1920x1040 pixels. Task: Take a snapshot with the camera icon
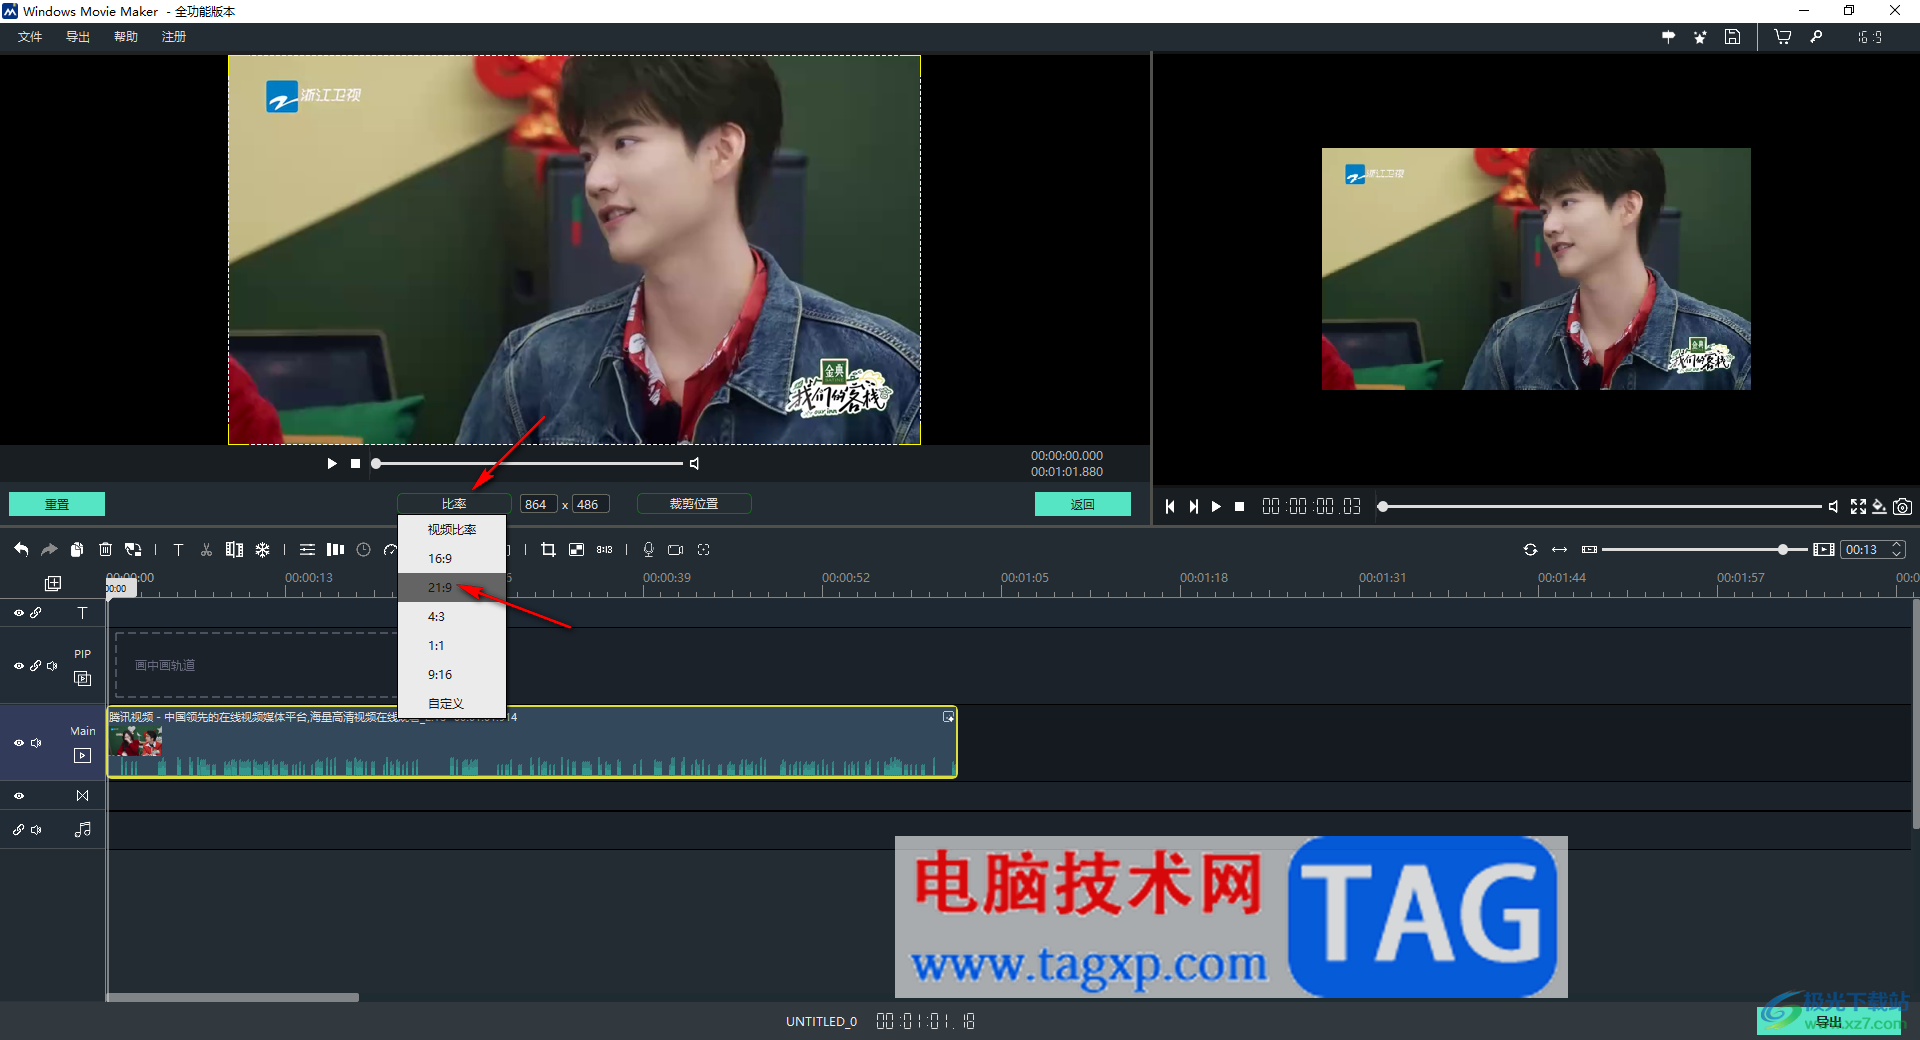[x=1902, y=507]
